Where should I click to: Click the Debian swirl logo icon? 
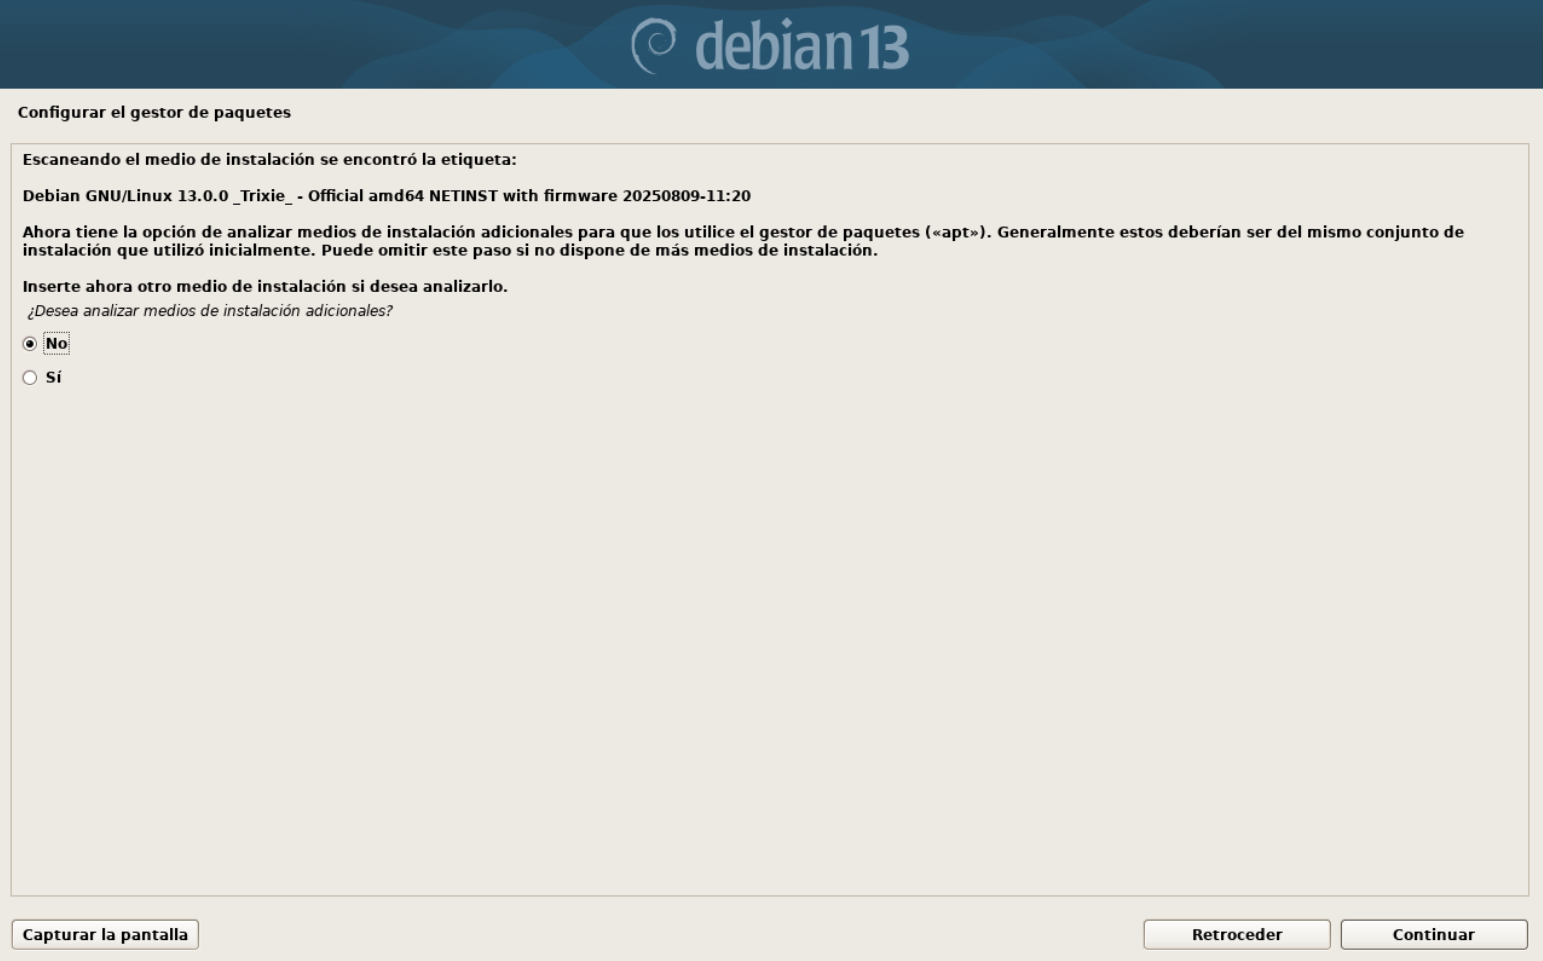[x=654, y=46]
